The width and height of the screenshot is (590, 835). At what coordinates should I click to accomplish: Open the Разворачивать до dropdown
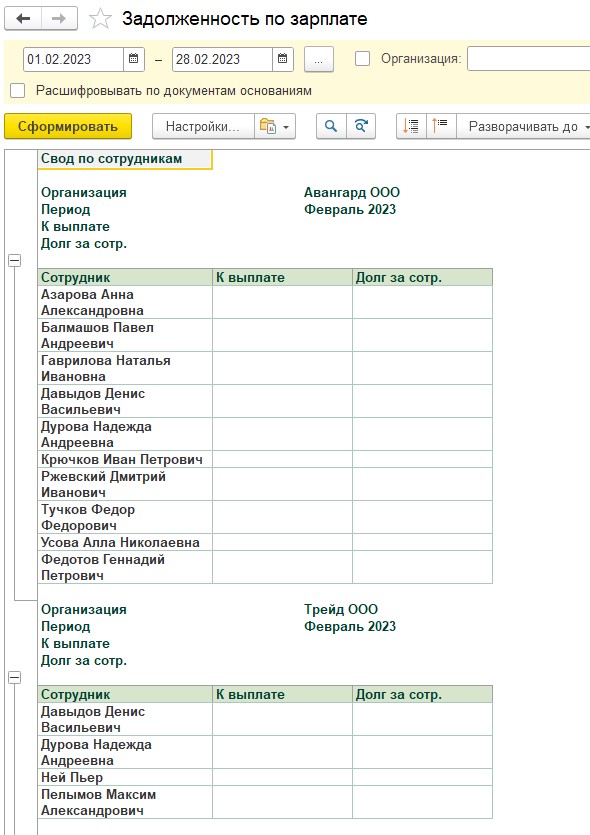pos(523,127)
